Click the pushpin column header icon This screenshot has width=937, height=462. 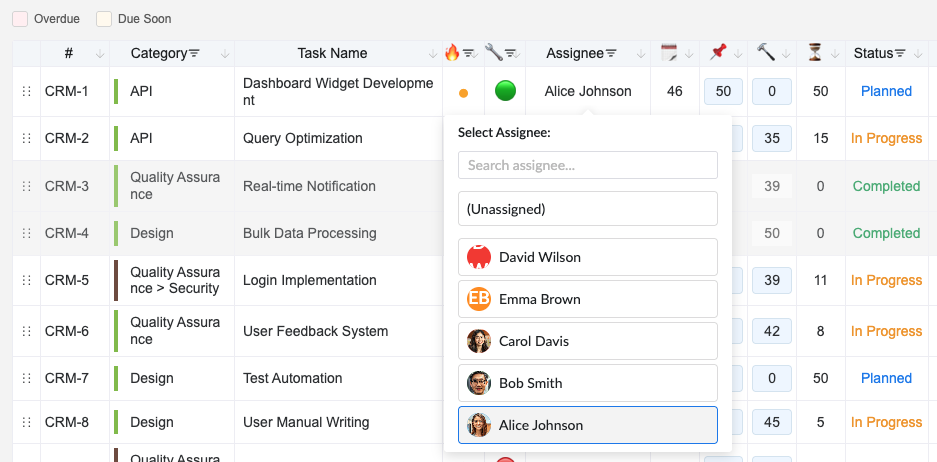point(718,53)
